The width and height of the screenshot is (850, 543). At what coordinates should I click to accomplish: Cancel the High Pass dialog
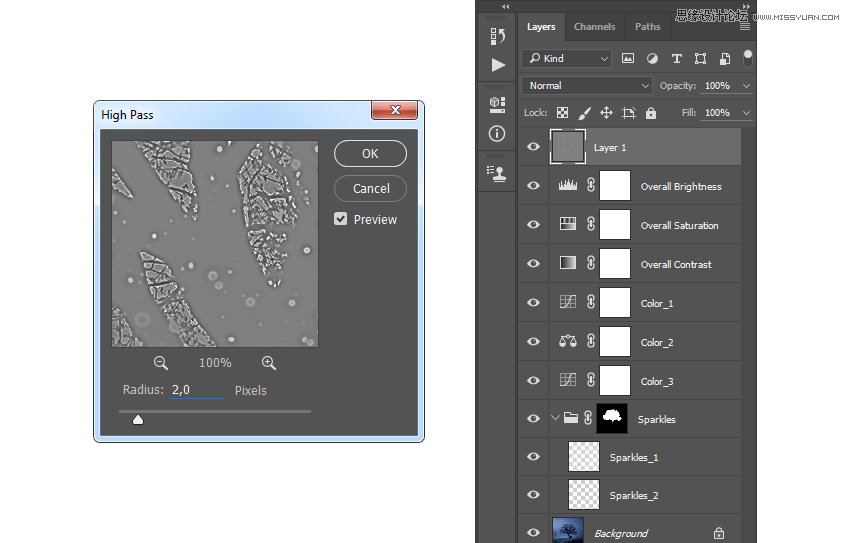coord(370,188)
